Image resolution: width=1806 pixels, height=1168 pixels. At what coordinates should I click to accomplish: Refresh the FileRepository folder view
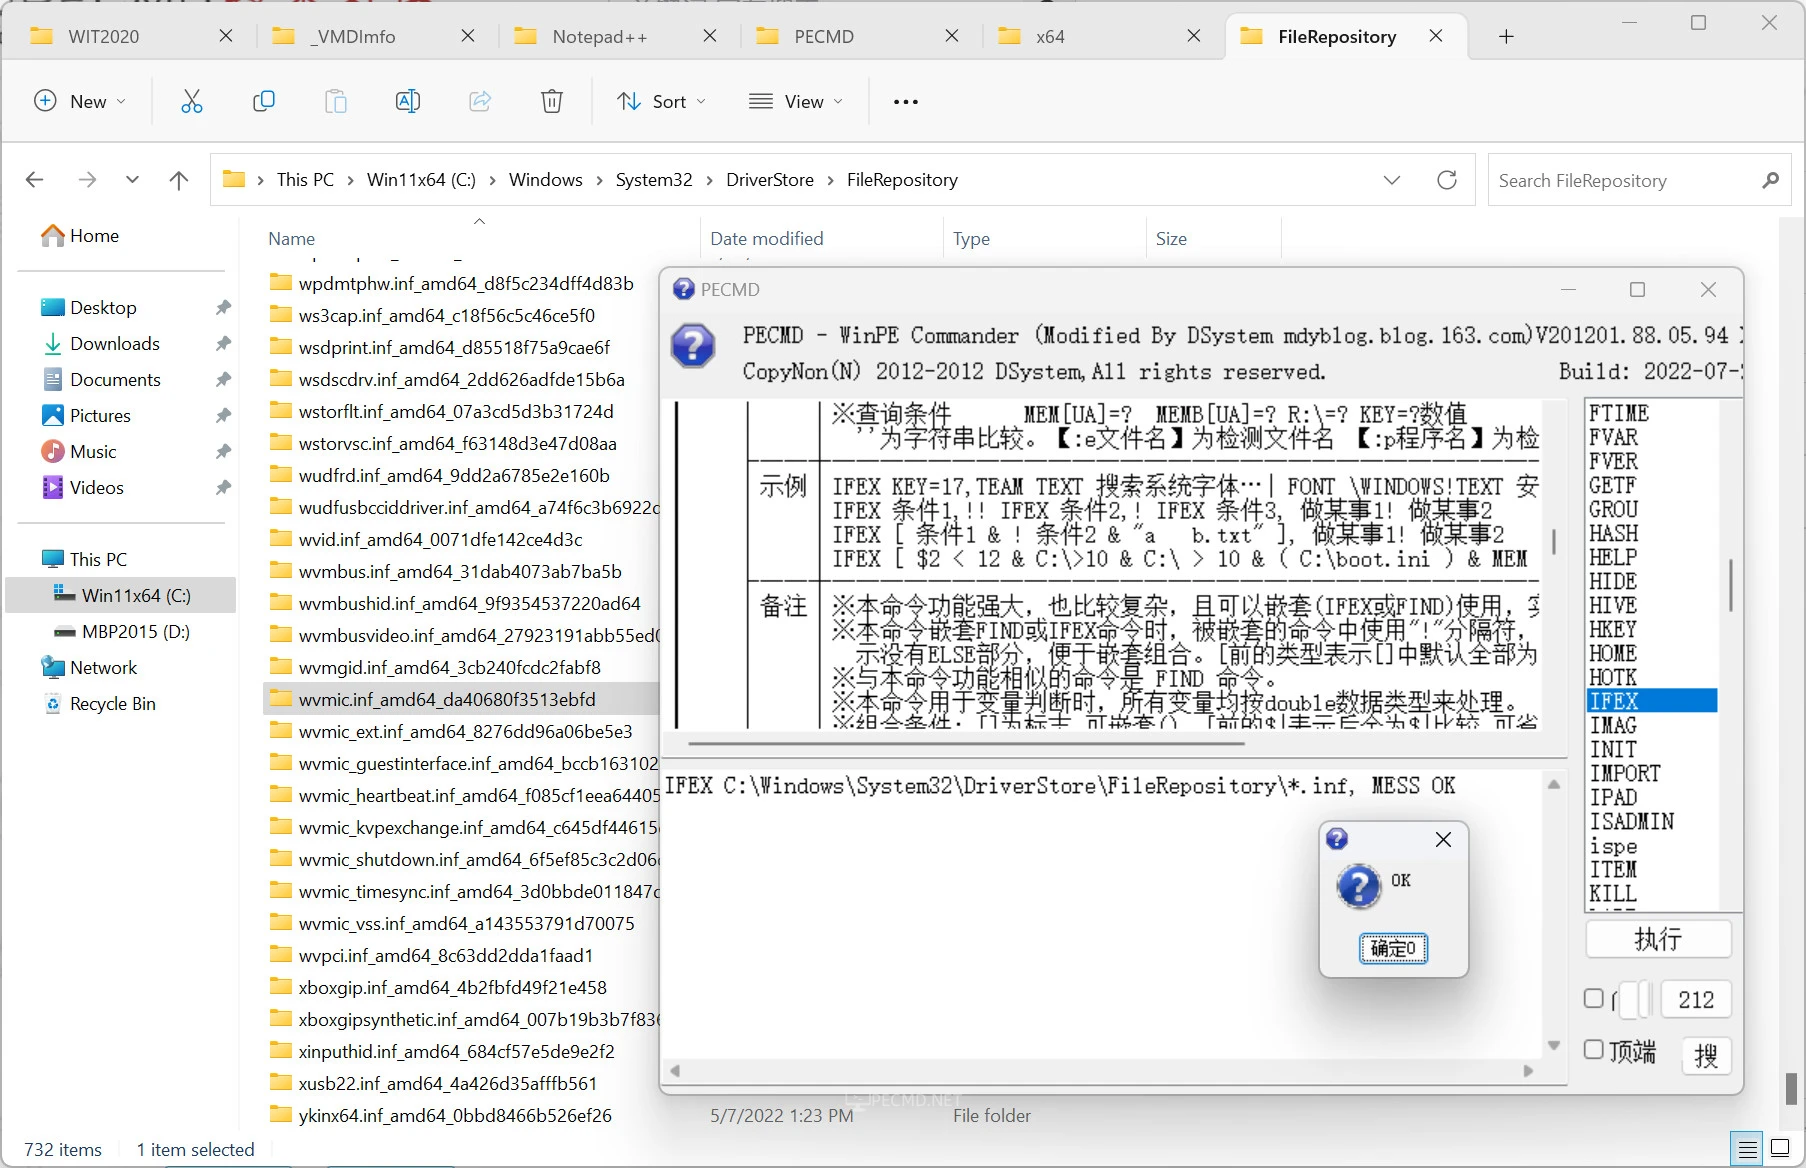pyautogui.click(x=1447, y=180)
